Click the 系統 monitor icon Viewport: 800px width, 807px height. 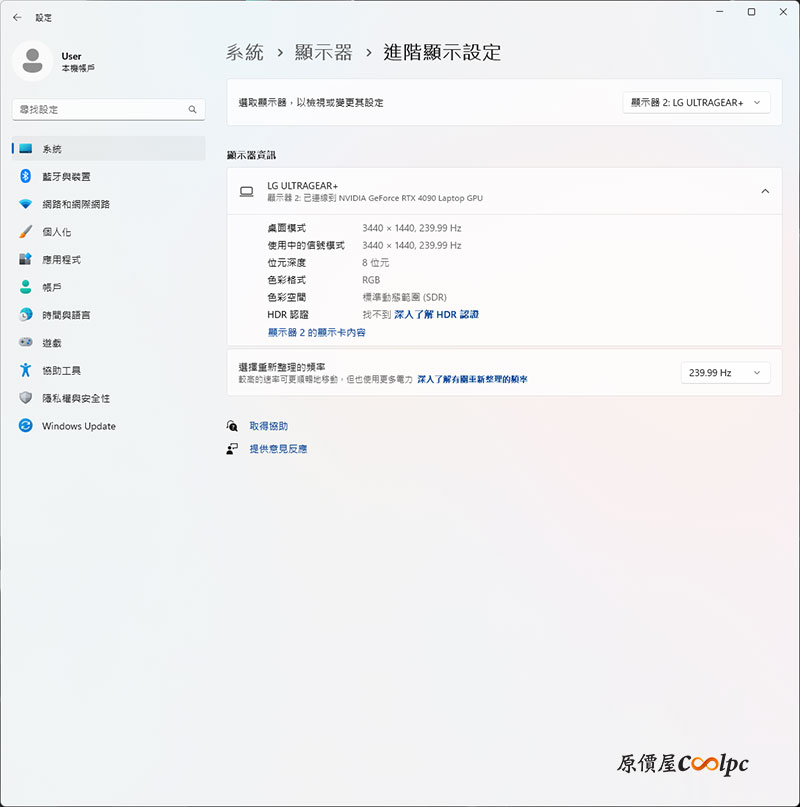point(26,149)
